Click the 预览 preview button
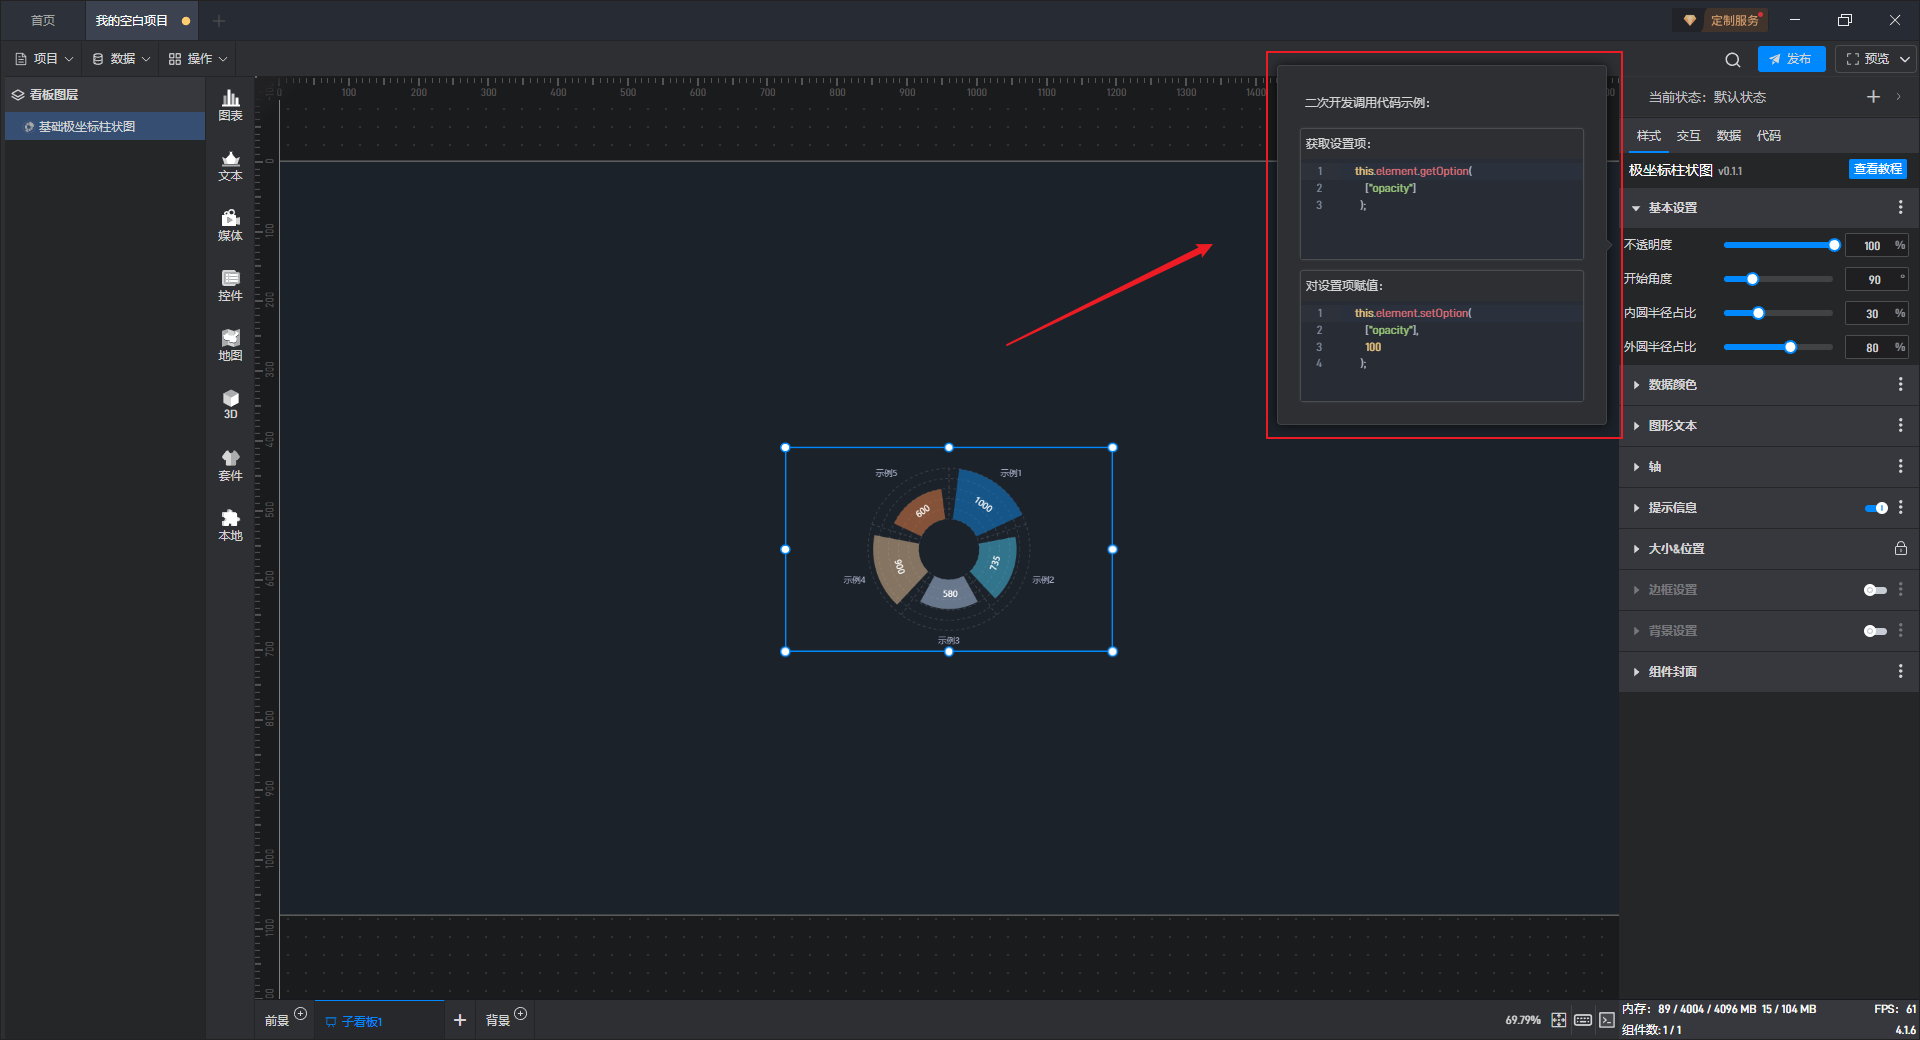 pyautogui.click(x=1867, y=59)
